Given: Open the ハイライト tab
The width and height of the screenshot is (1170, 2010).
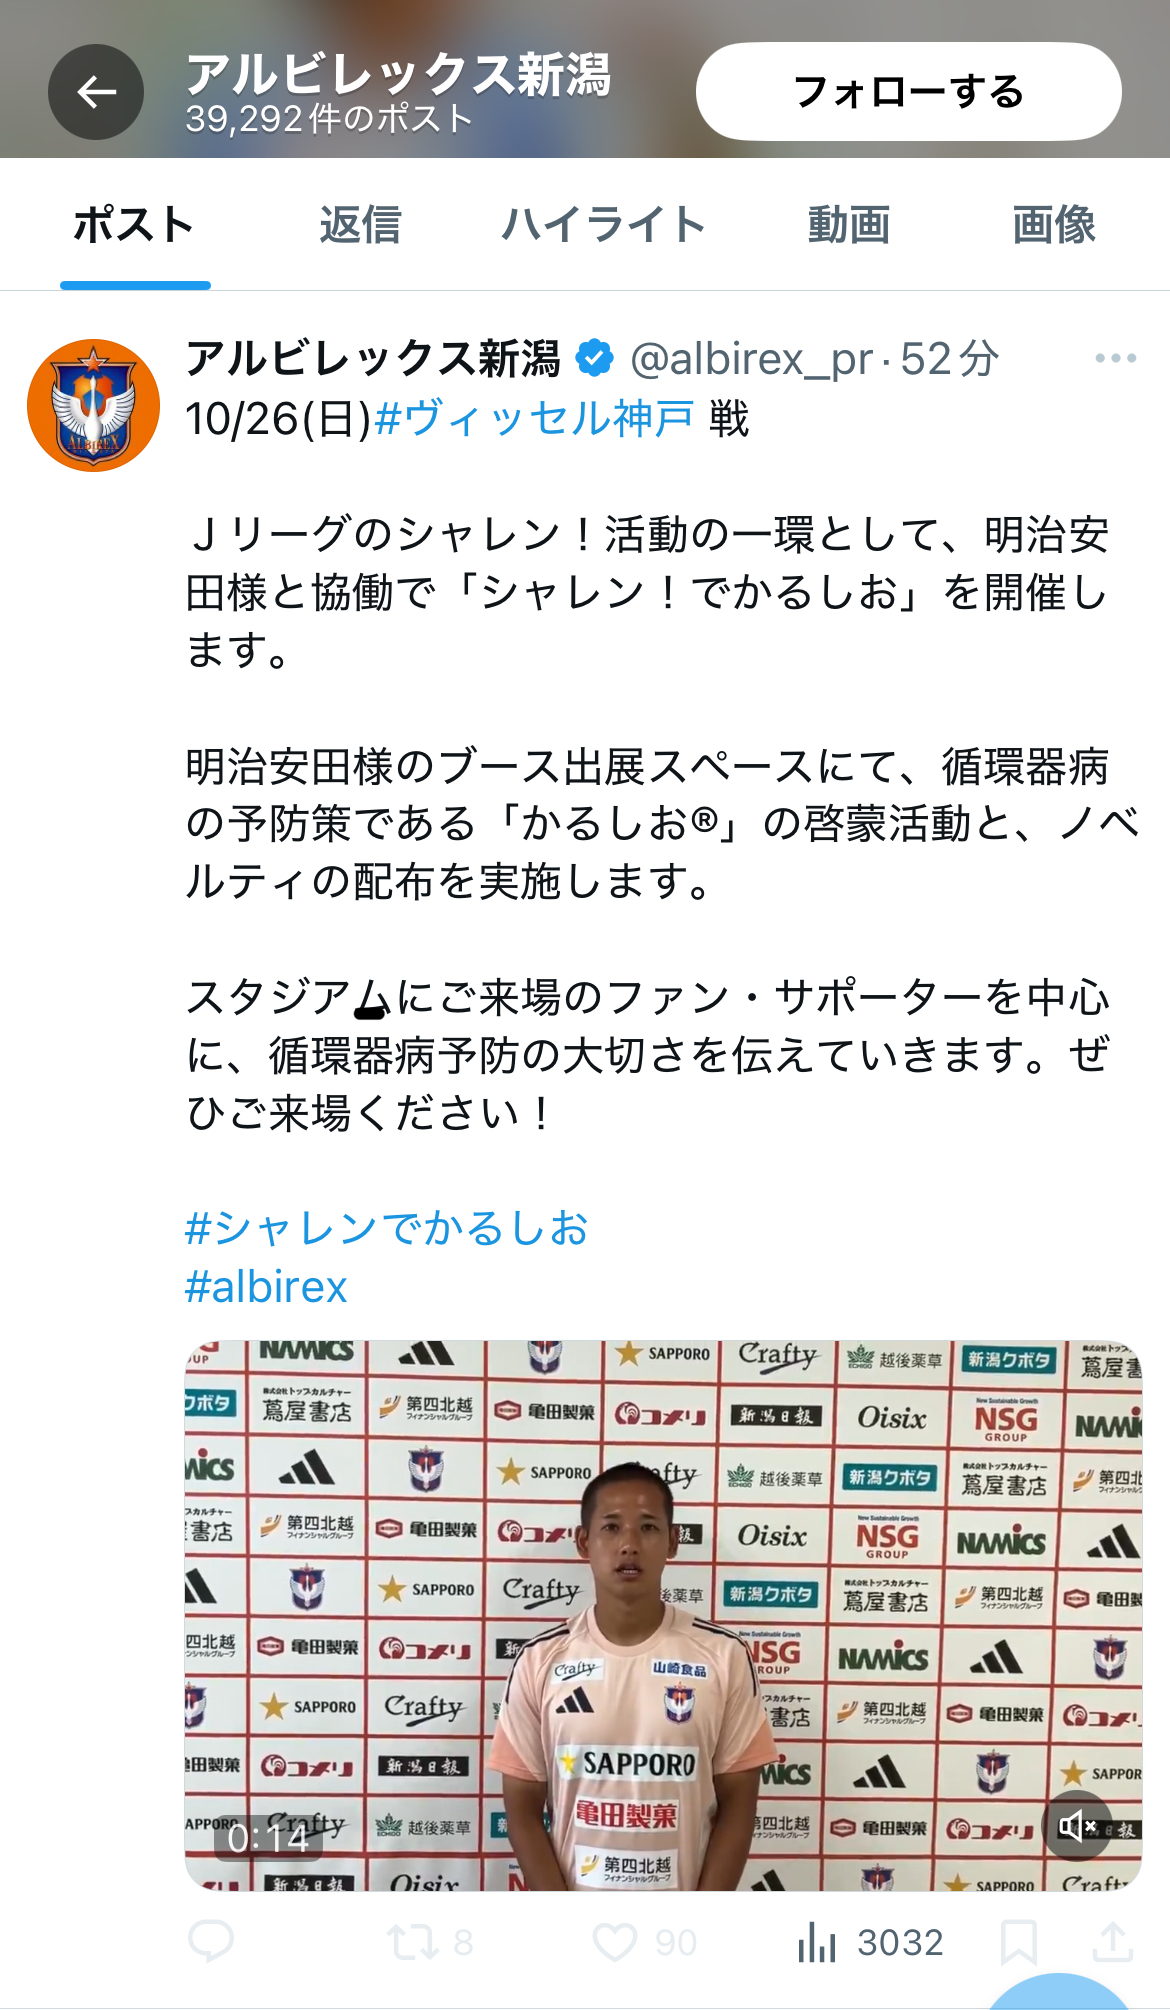Looking at the screenshot, I should (604, 224).
